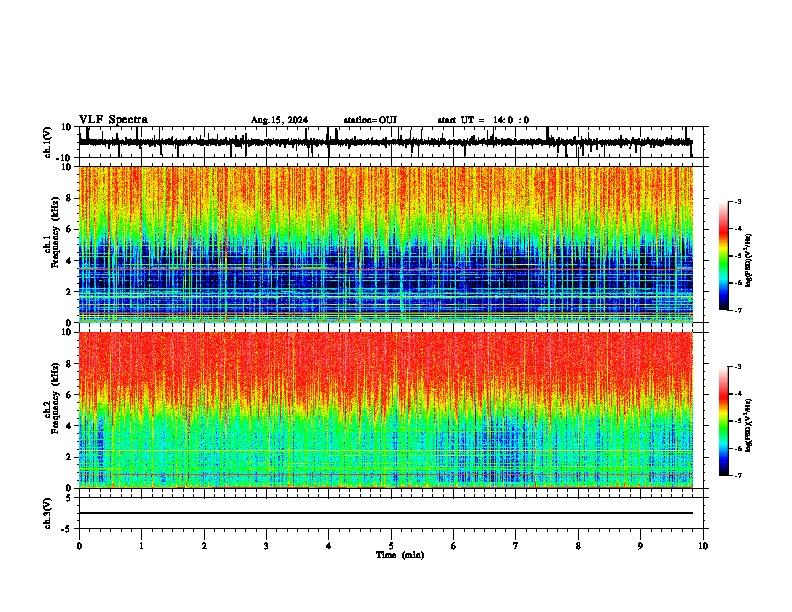Click the "ch.1(V)" axis label

pos(48,142)
